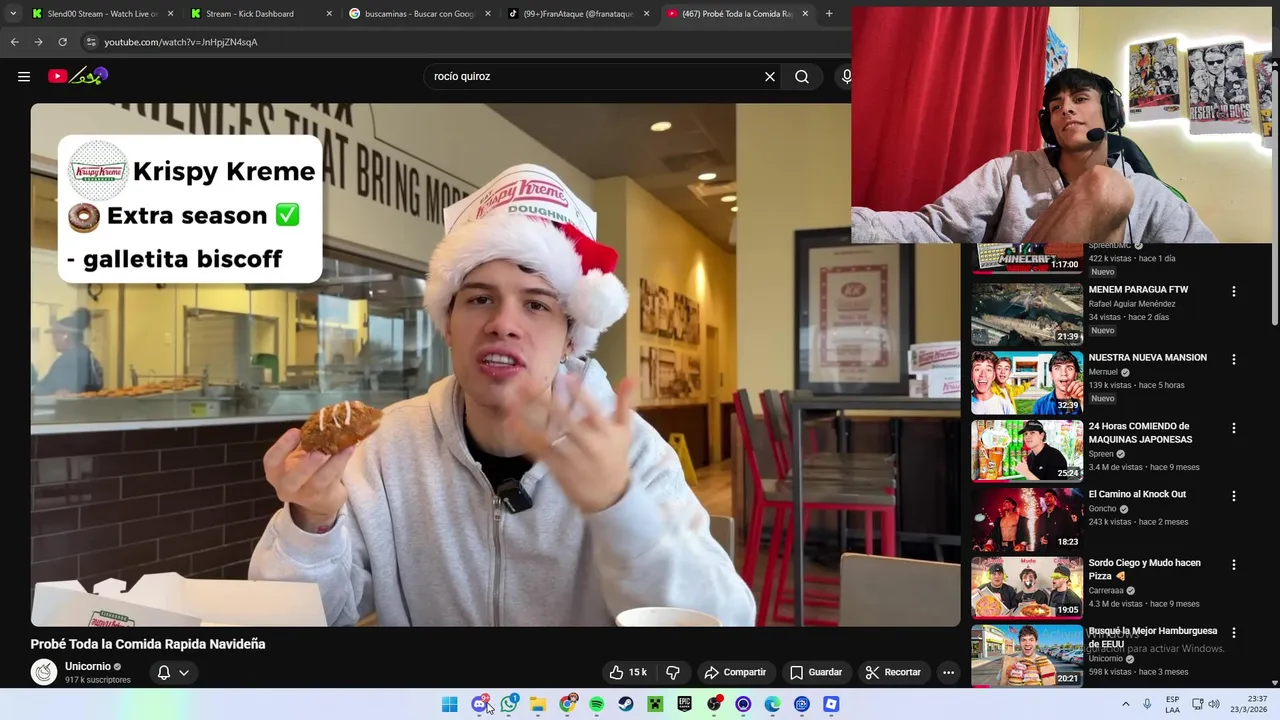This screenshot has width=1280, height=720.
Task: Start voice search with microphone icon
Action: pos(846,76)
